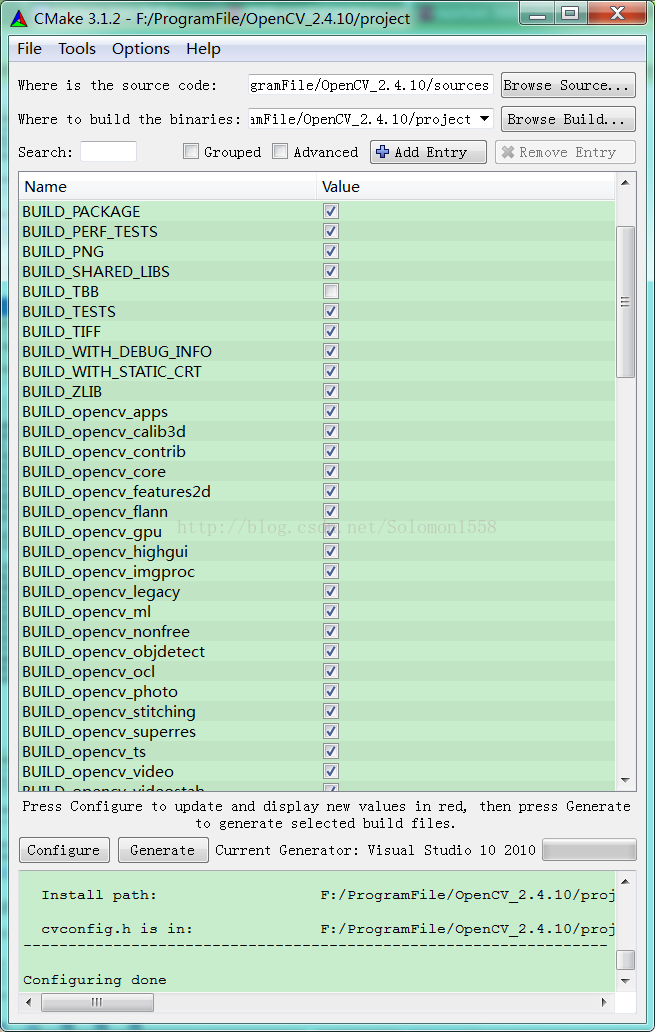Click variable list scroll-down arrow
Viewport: 655px width, 1032px height.
[x=625, y=781]
